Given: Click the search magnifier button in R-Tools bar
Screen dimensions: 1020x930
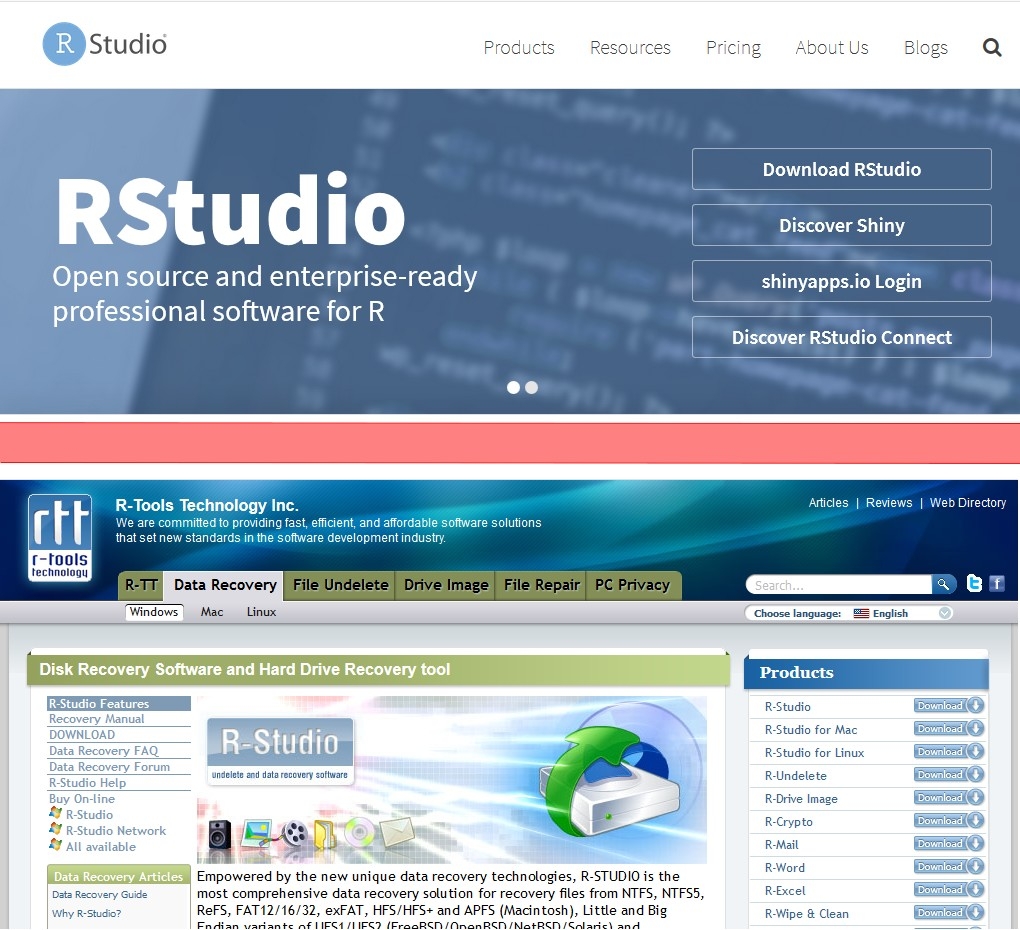Looking at the screenshot, I should (943, 584).
